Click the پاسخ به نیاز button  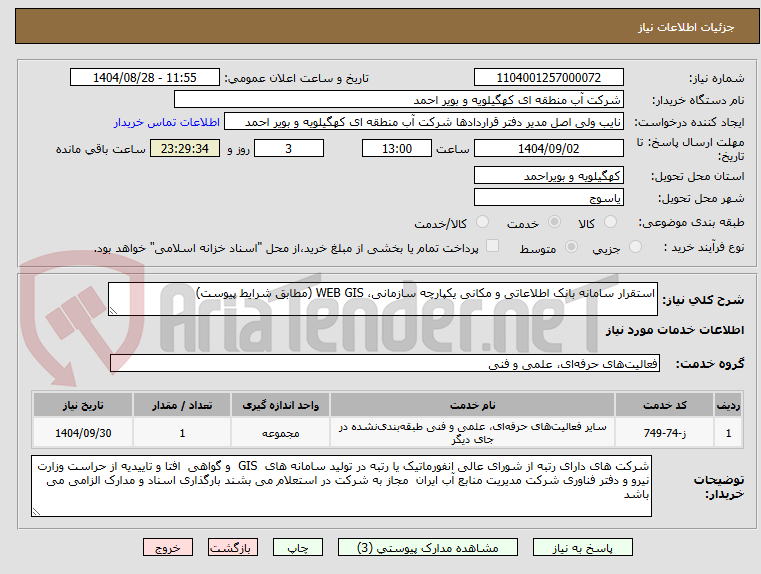point(582,547)
